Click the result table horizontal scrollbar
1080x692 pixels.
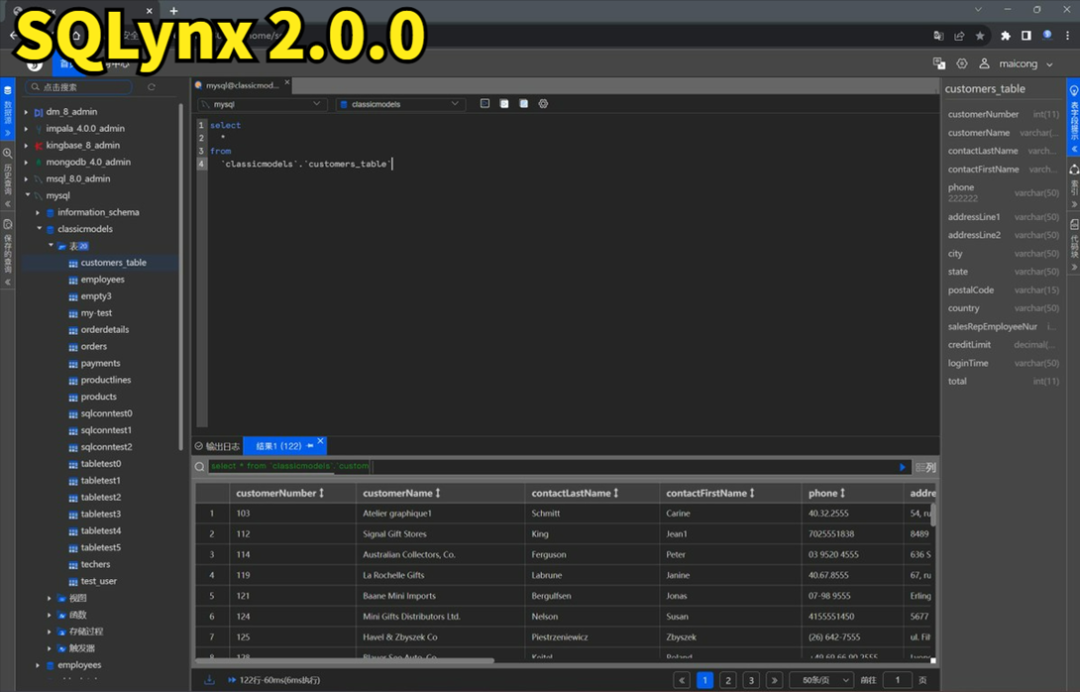click(x=344, y=660)
